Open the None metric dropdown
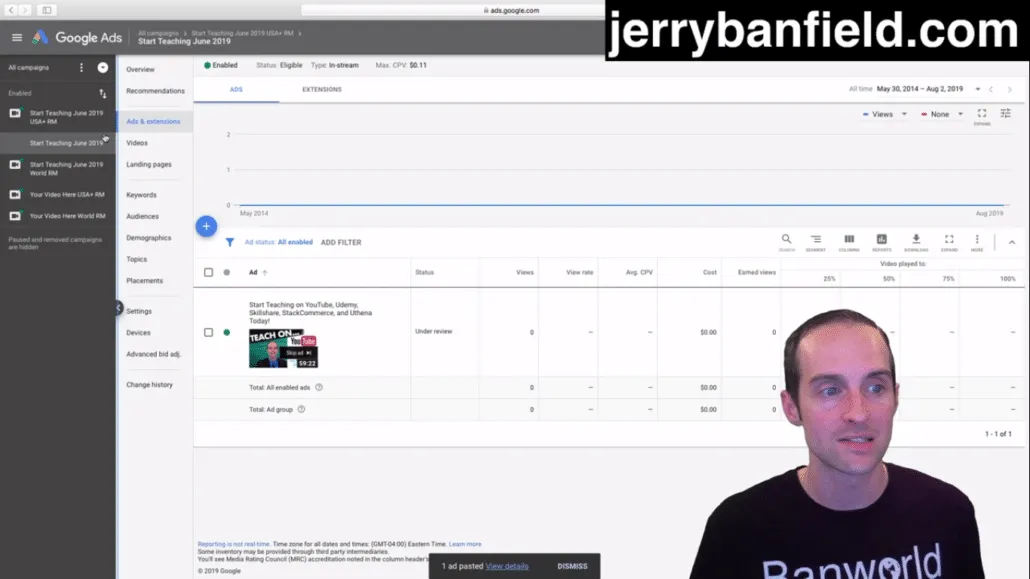Image resolution: width=1030 pixels, height=579 pixels. click(x=942, y=114)
